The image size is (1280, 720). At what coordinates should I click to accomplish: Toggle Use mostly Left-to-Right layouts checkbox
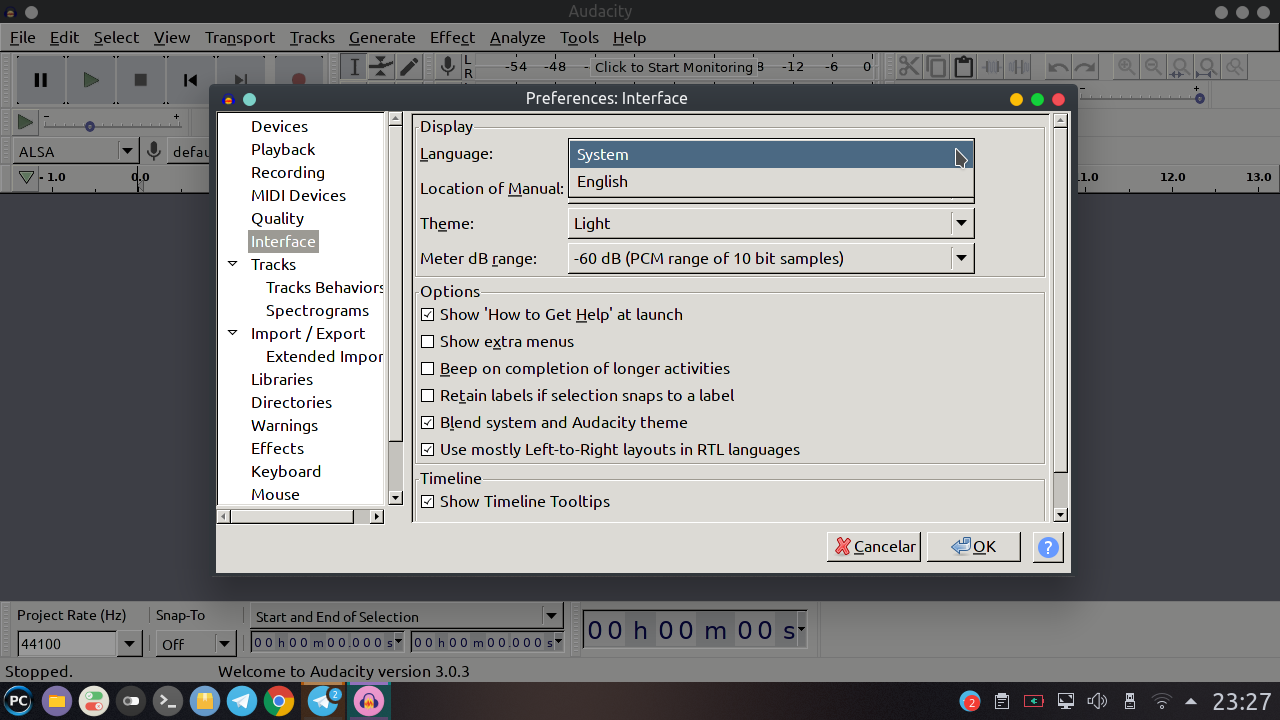click(x=428, y=450)
